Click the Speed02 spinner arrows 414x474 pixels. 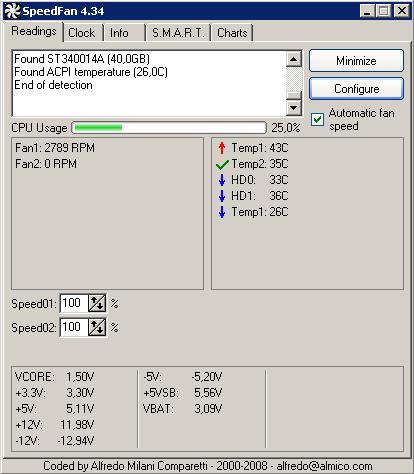tap(97, 327)
